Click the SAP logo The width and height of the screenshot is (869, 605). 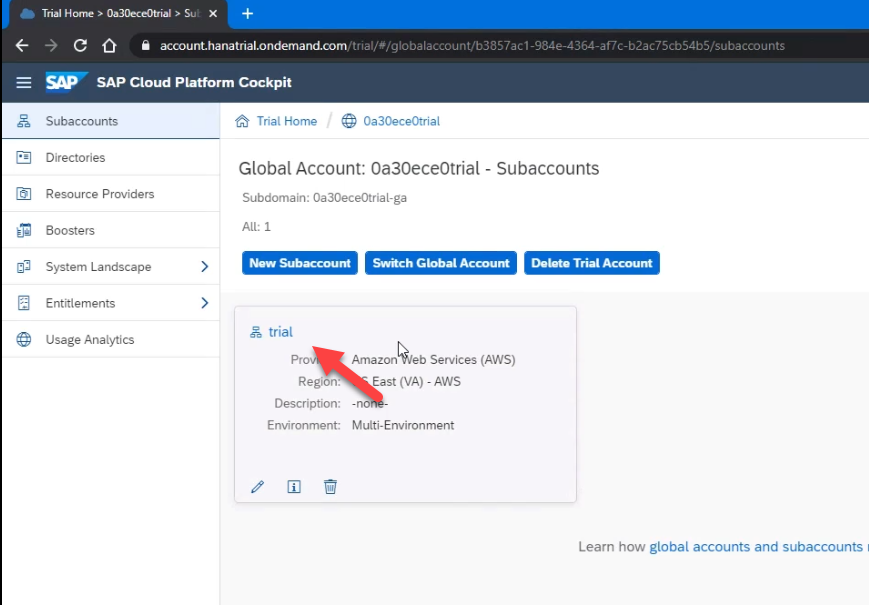coord(66,83)
